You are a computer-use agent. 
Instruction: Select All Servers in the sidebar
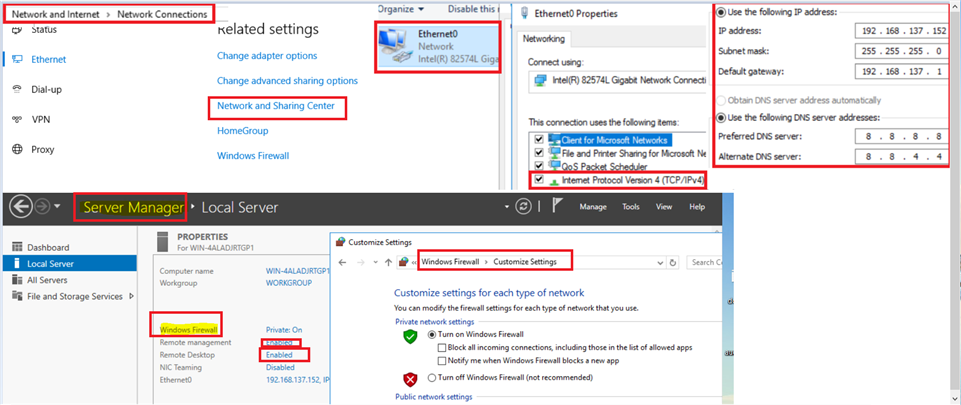(47, 280)
